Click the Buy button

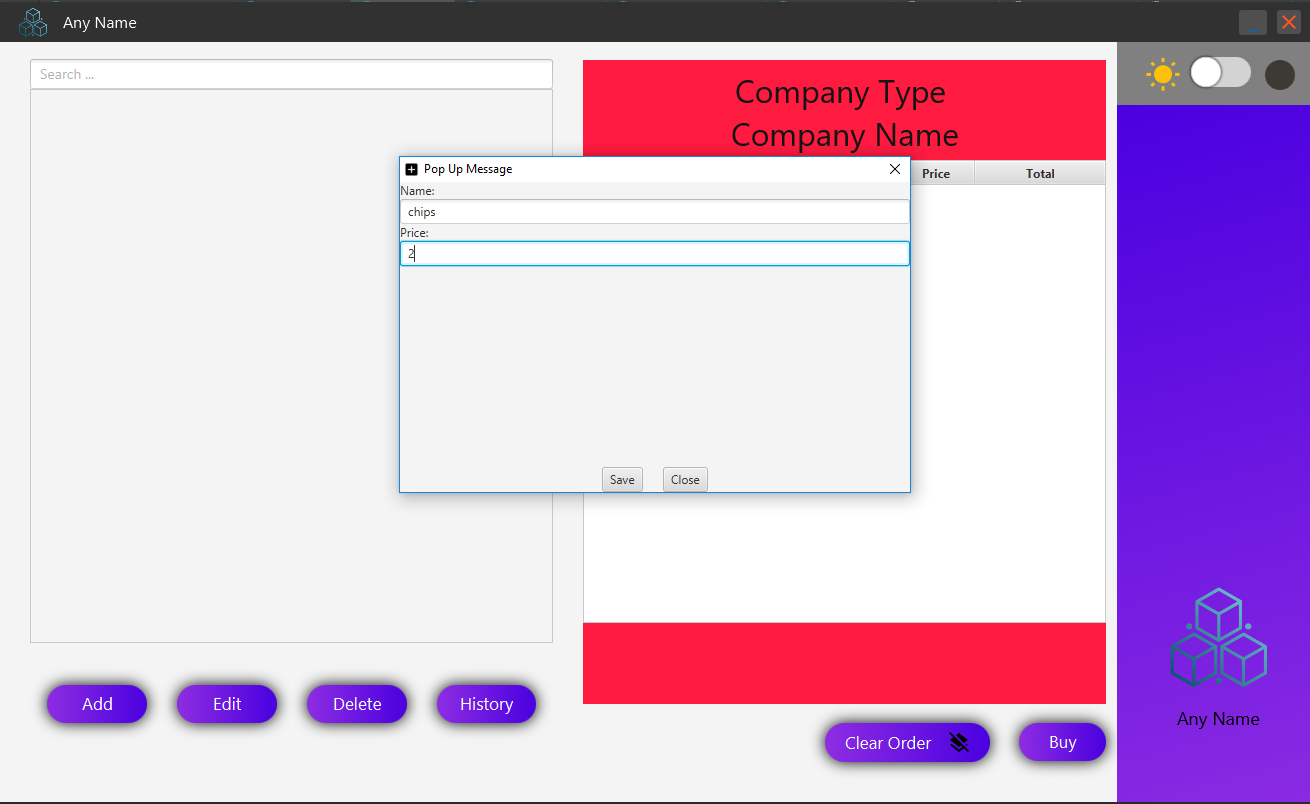1062,742
